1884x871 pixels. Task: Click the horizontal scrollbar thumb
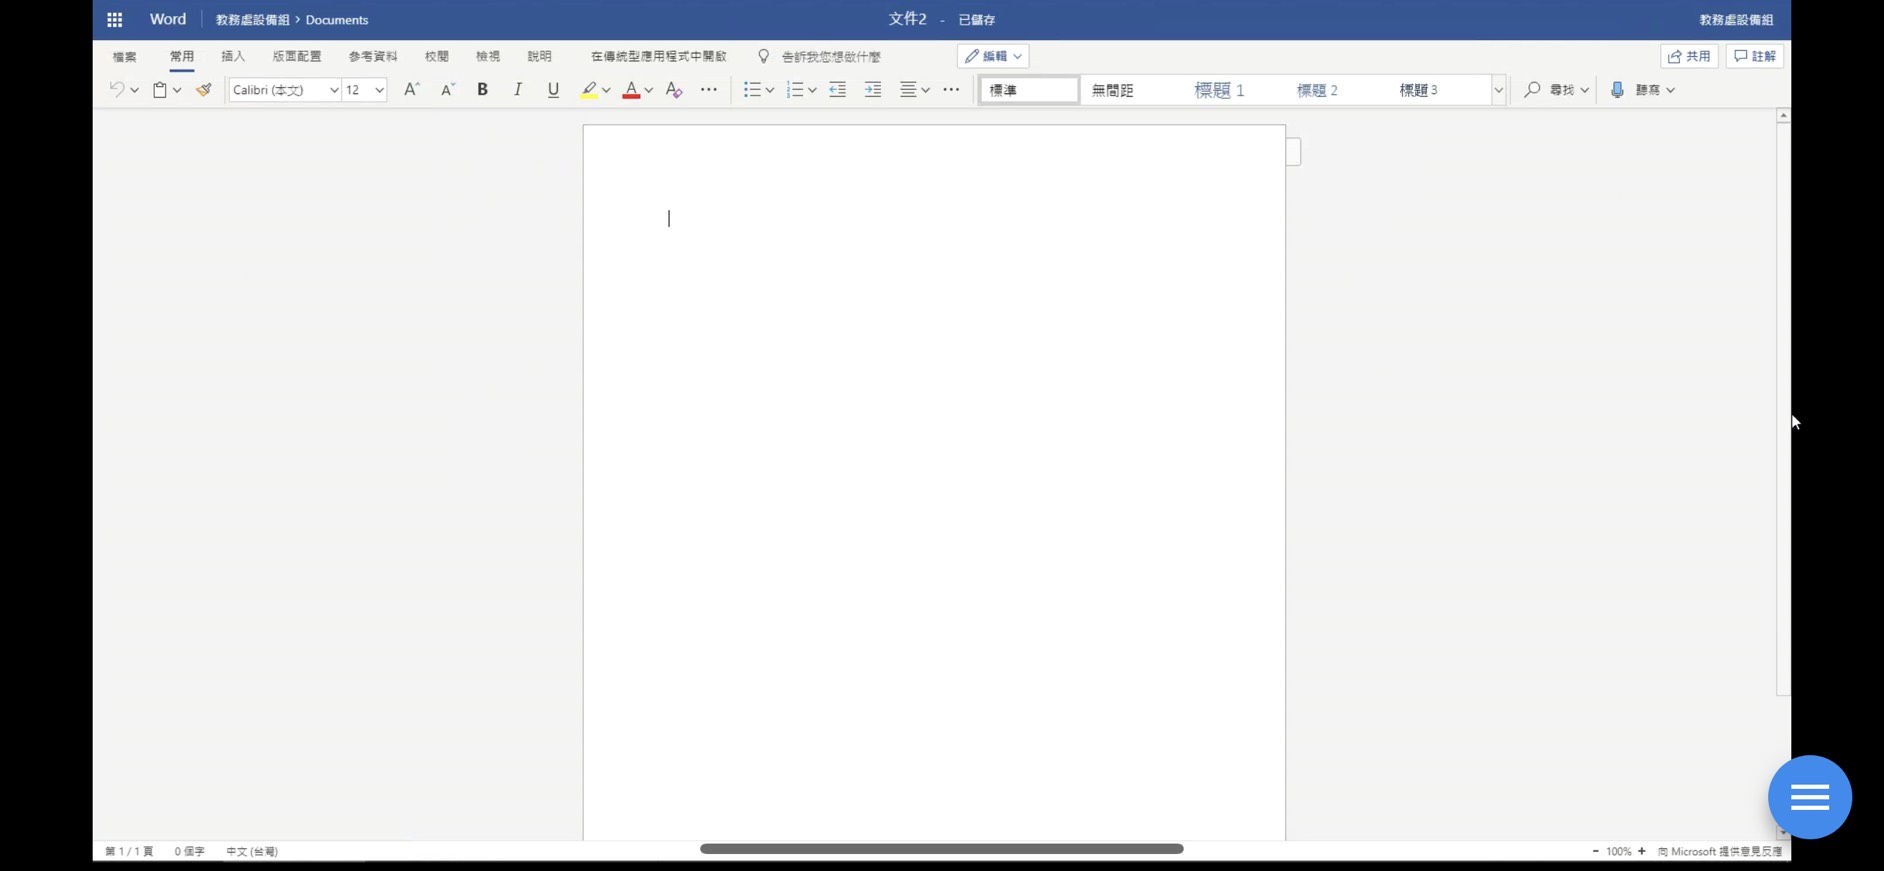tap(942, 849)
